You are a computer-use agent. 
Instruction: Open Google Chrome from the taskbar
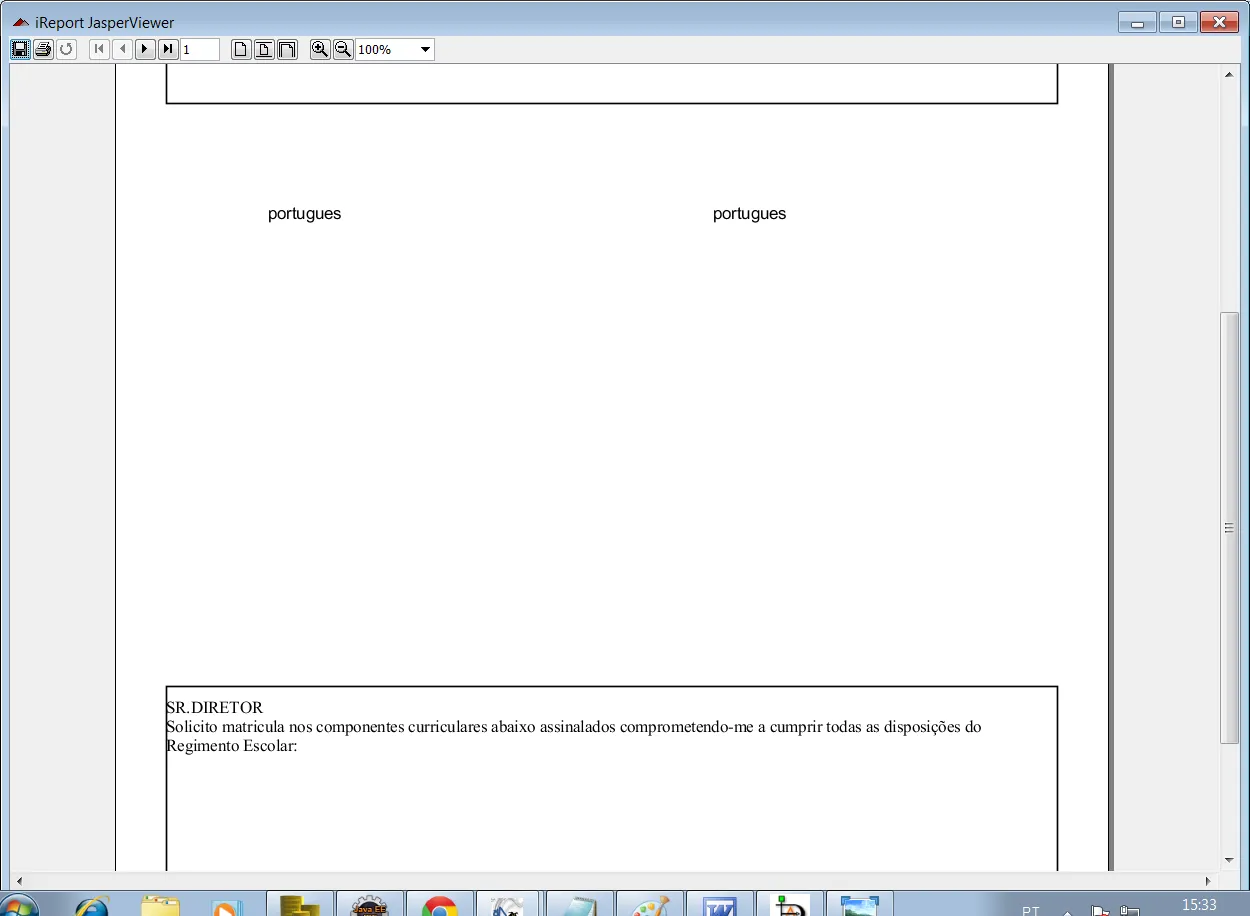click(440, 905)
